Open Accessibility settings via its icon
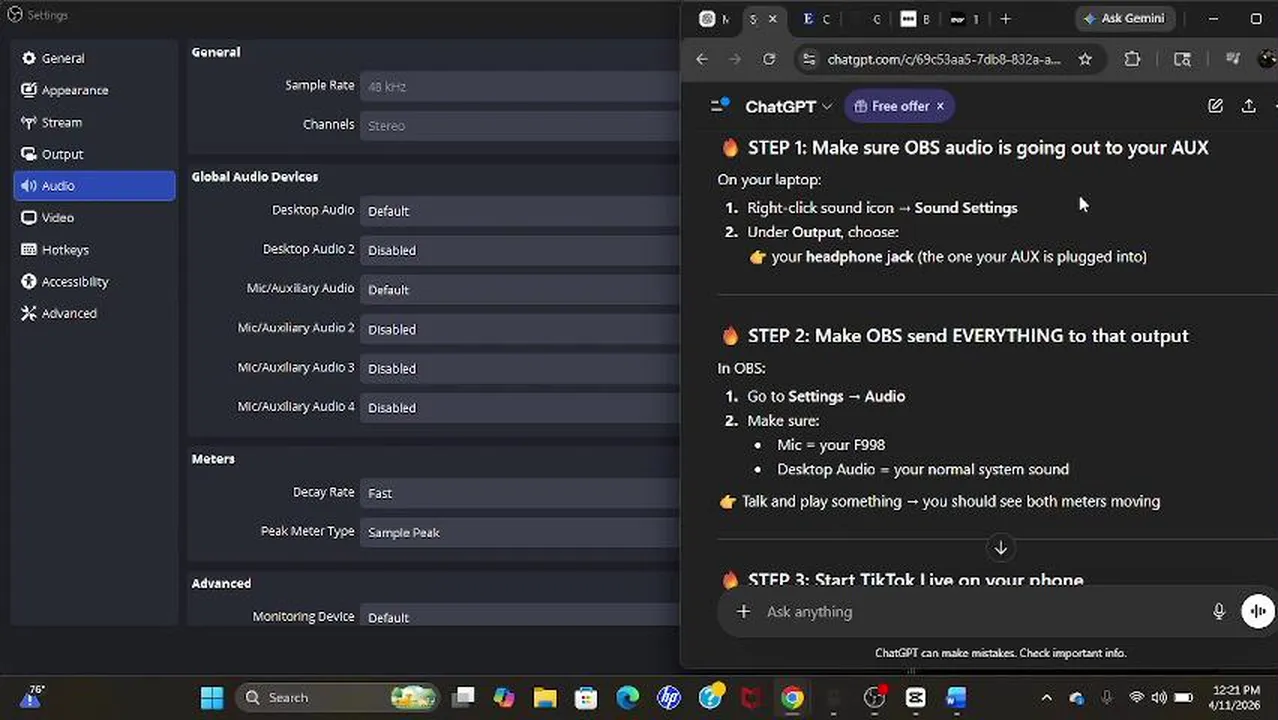The height and width of the screenshot is (720, 1278). (x=29, y=281)
